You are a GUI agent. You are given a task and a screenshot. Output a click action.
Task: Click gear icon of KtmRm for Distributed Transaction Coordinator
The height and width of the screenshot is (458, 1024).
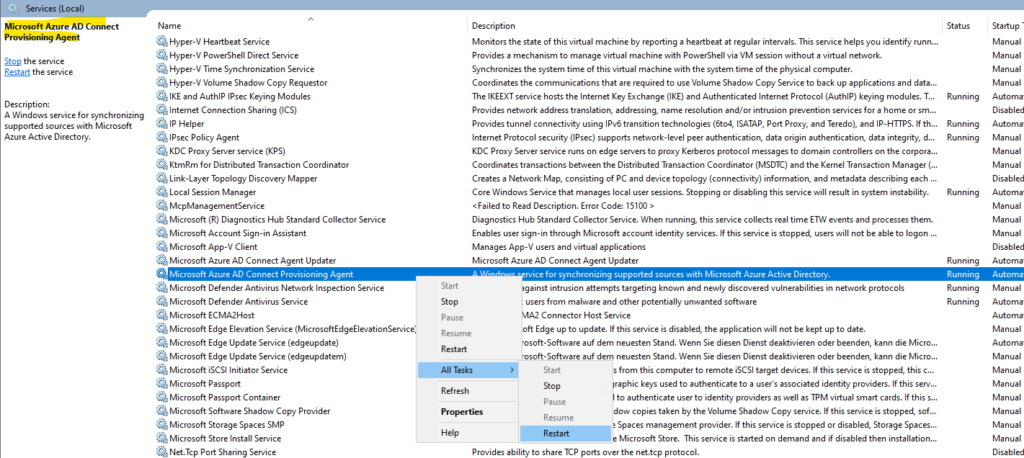pyautogui.click(x=162, y=165)
